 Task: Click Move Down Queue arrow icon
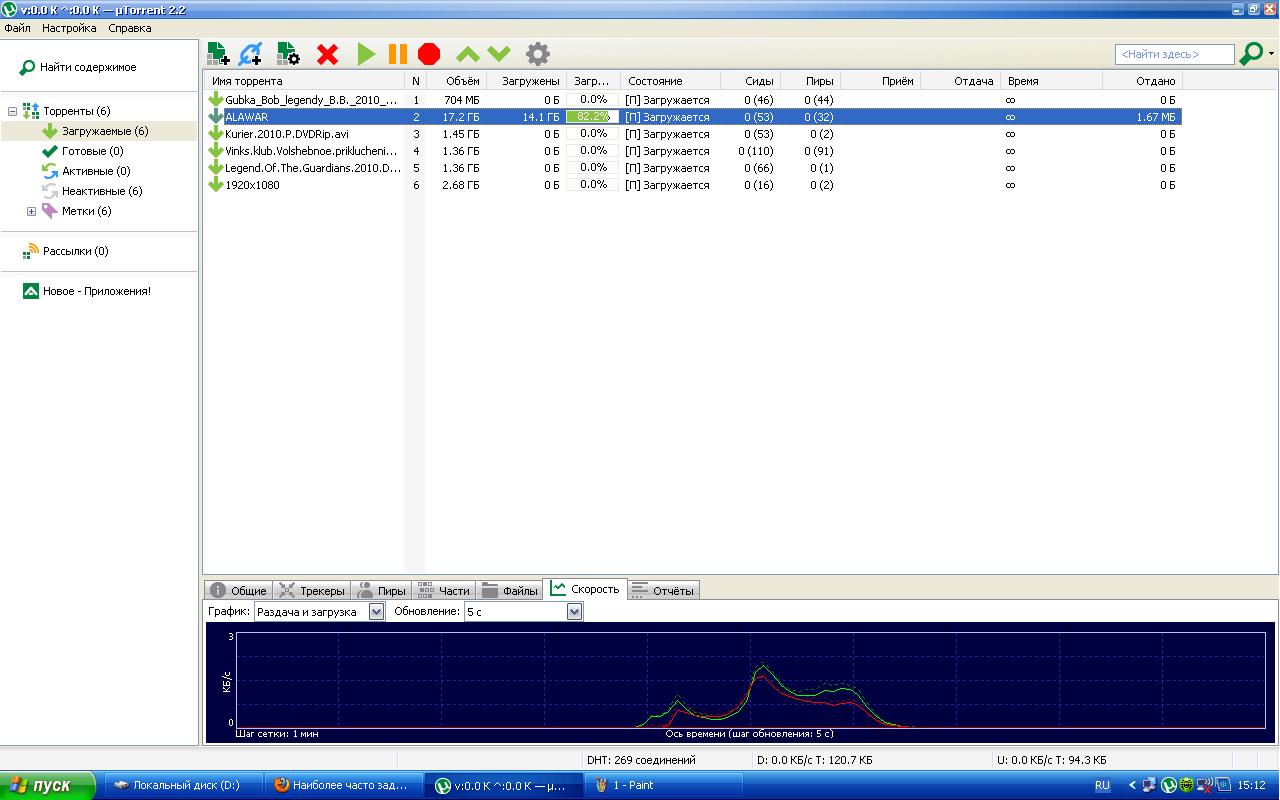[499, 54]
